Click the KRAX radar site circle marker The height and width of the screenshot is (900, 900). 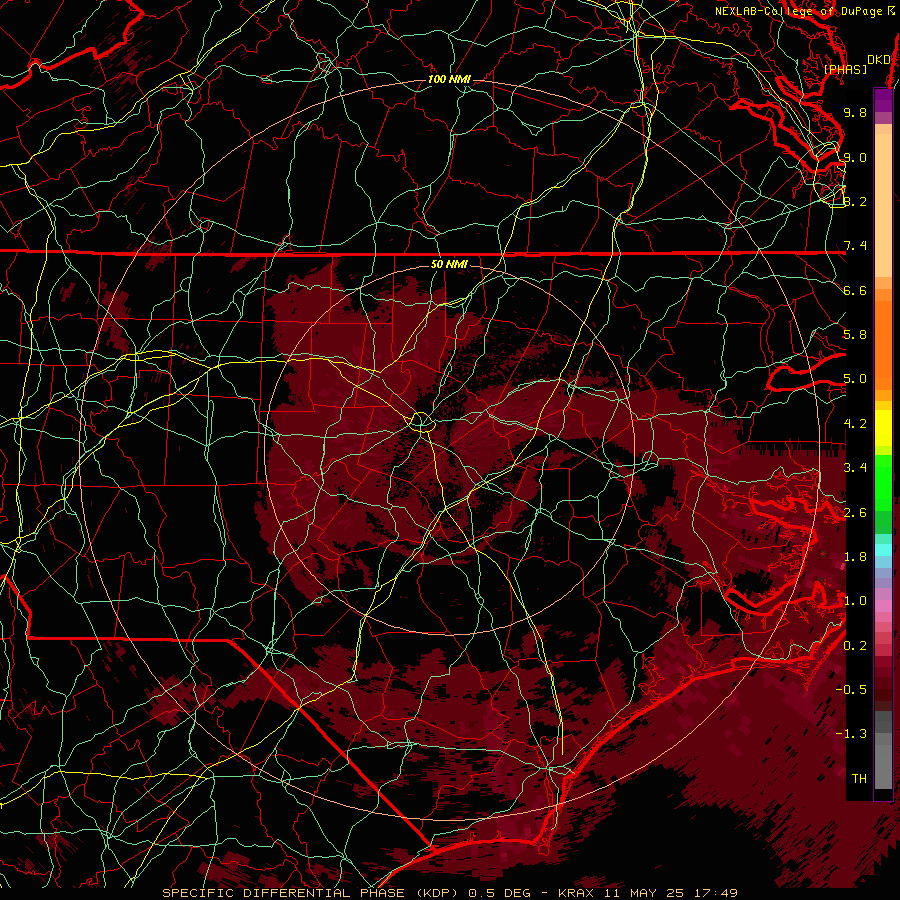pyautogui.click(x=421, y=422)
